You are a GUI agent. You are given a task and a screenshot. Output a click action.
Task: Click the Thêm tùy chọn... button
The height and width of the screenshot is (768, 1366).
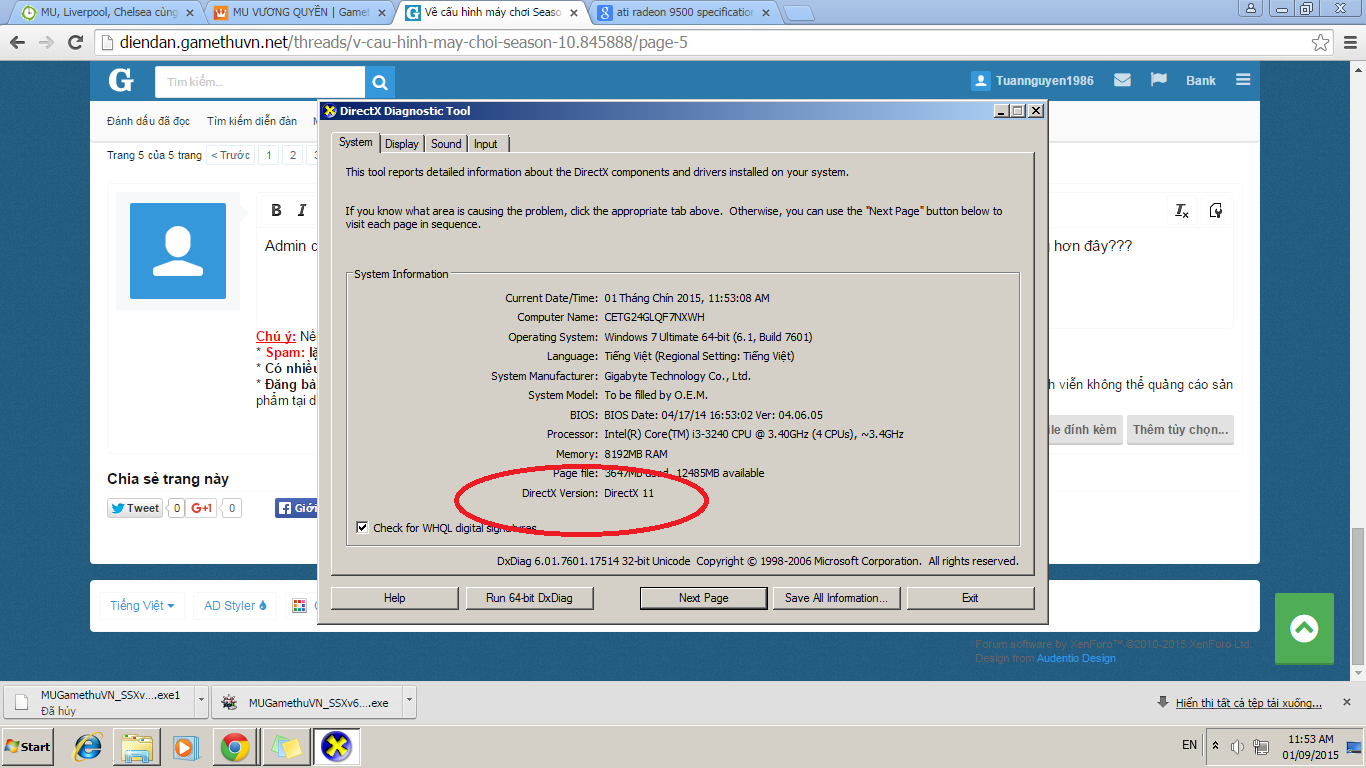pyautogui.click(x=1180, y=430)
